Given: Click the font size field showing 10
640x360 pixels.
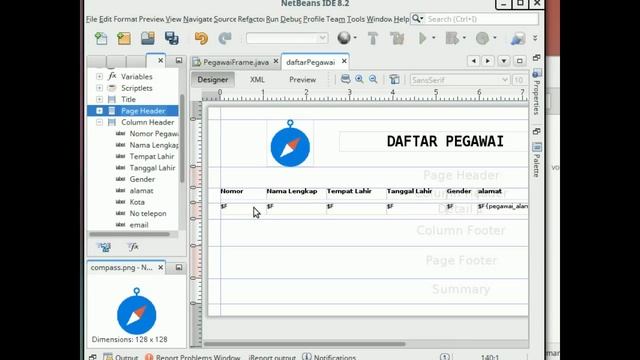Looking at the screenshot, I should pyautogui.click(x=519, y=80).
